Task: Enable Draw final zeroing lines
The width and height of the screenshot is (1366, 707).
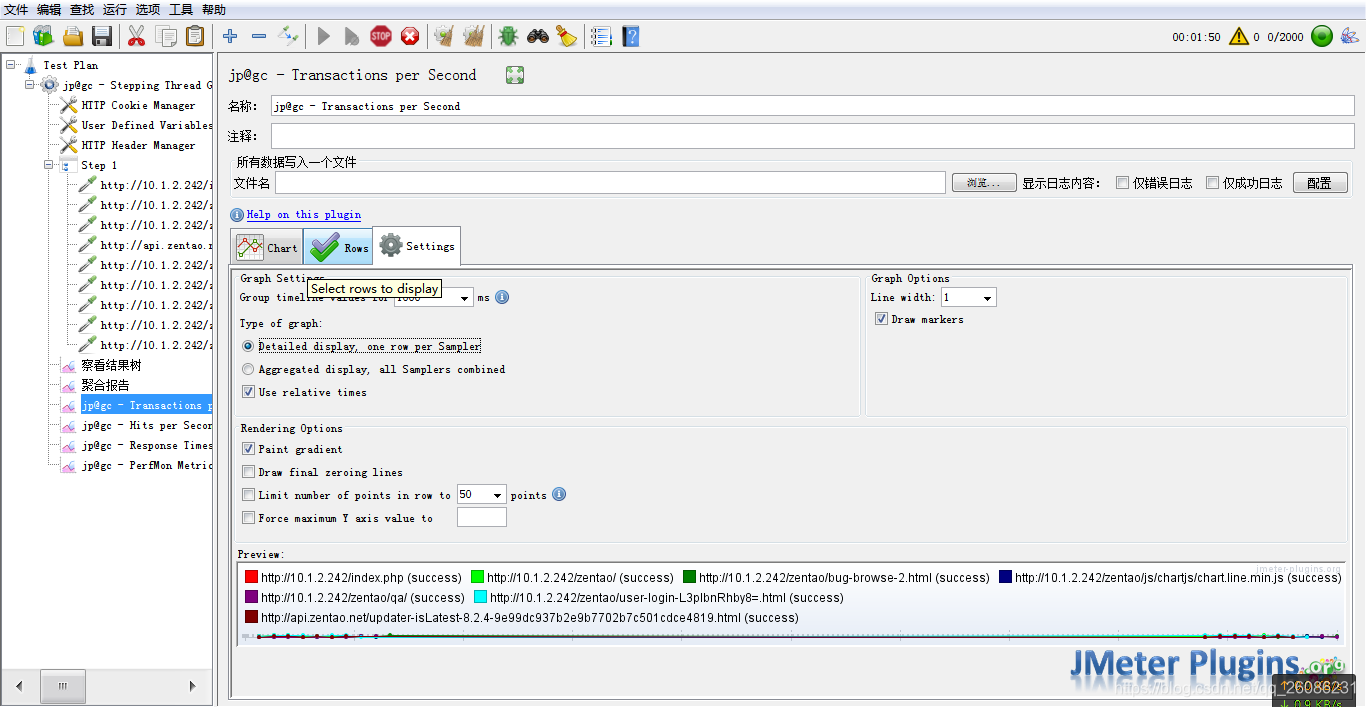Action: [249, 472]
